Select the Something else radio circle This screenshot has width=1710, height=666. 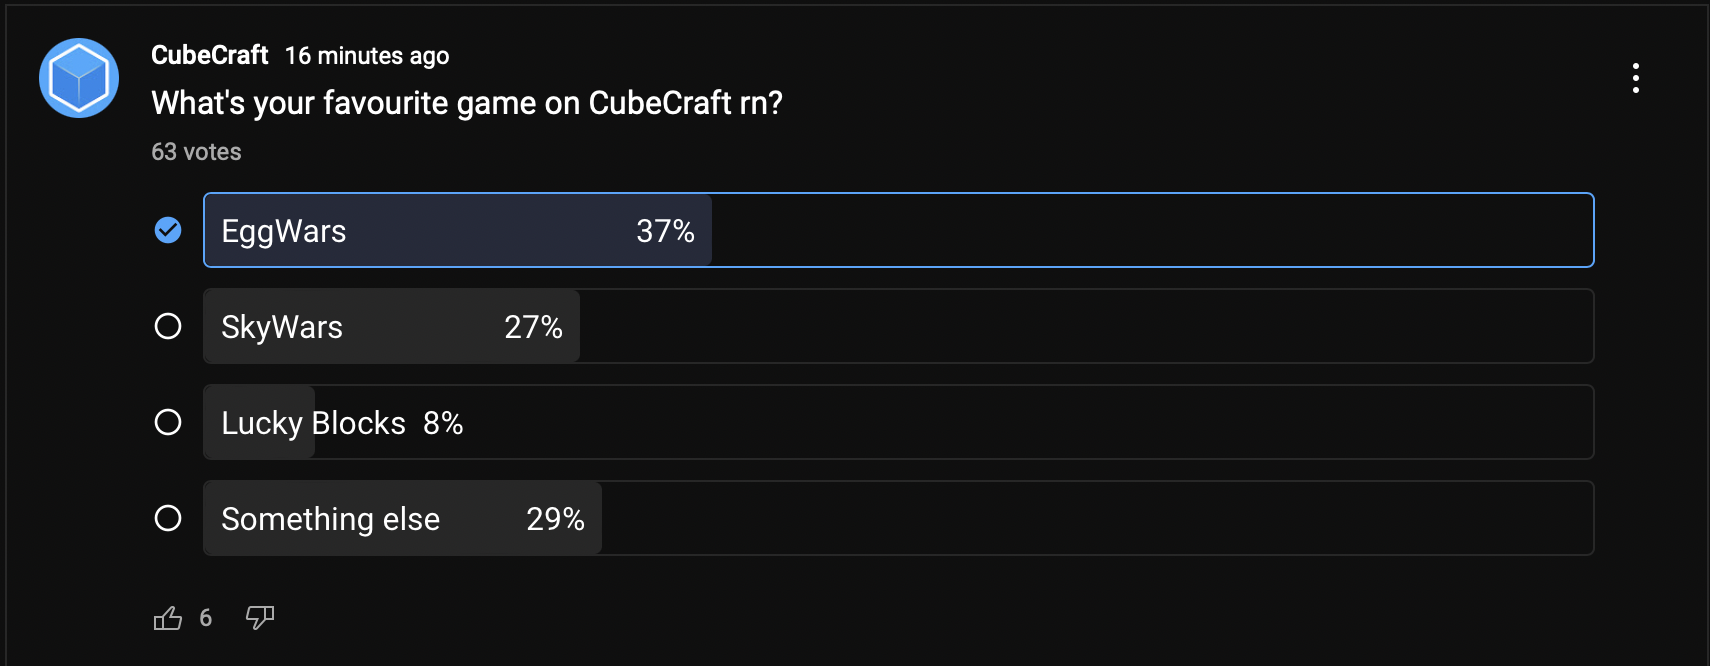point(168,518)
